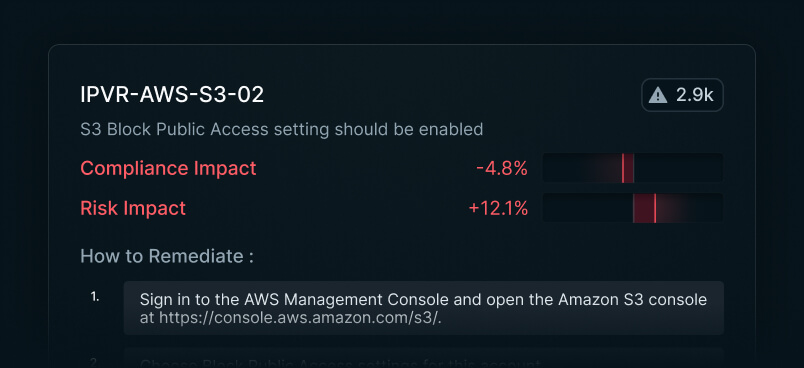This screenshot has width=804, height=368.
Task: Click the red marker on the Compliance Impact bar
Action: point(623,168)
